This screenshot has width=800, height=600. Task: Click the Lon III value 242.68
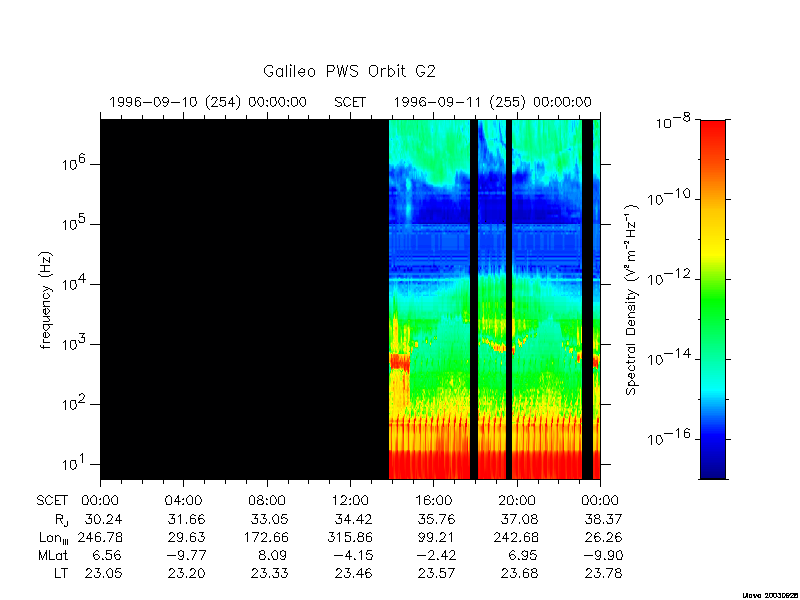(516, 537)
